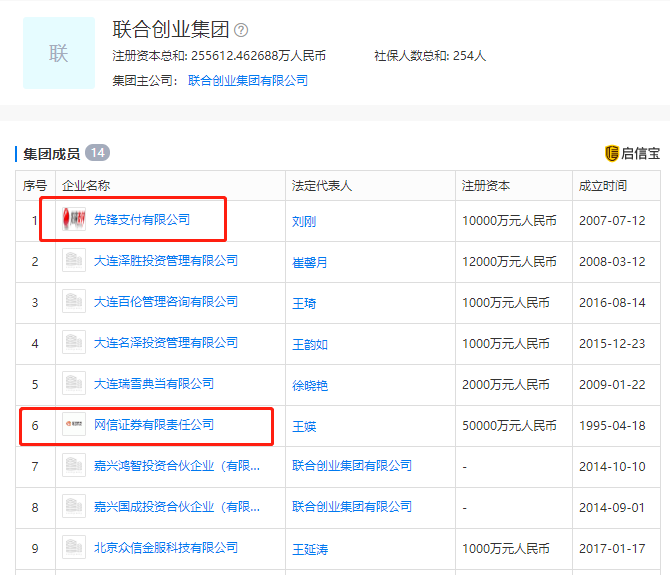Open 先锋支付有限公司 company link

pos(142,220)
